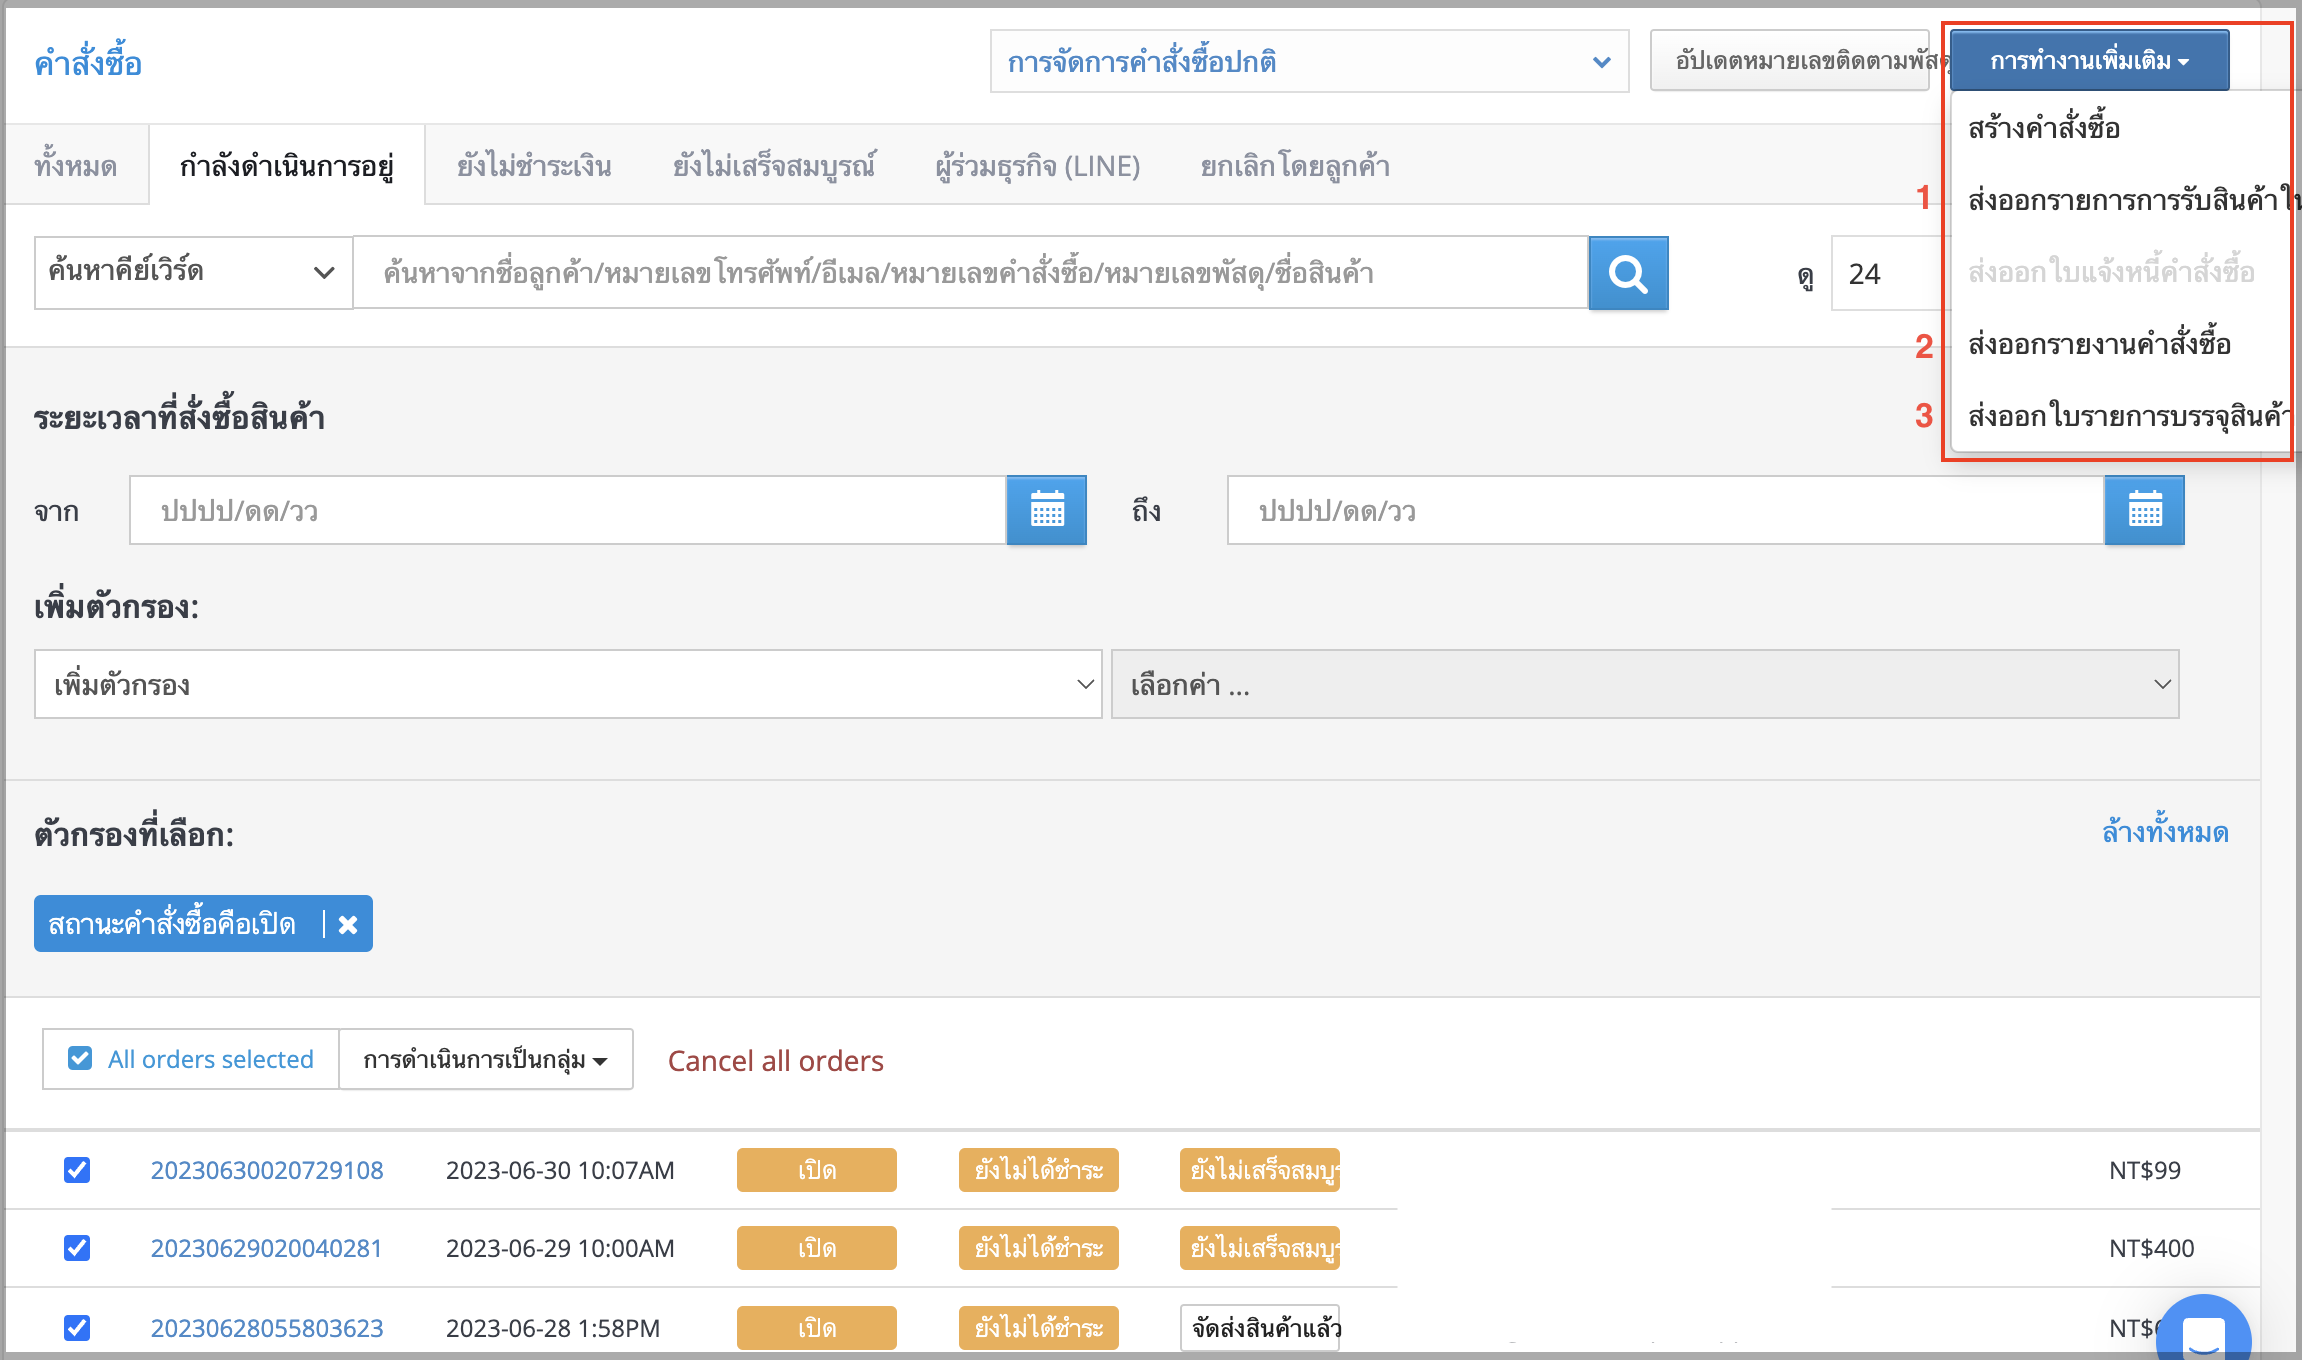Open the 'เลือกค่า ...' value dropdown
2302x1360 pixels.
point(1645,684)
